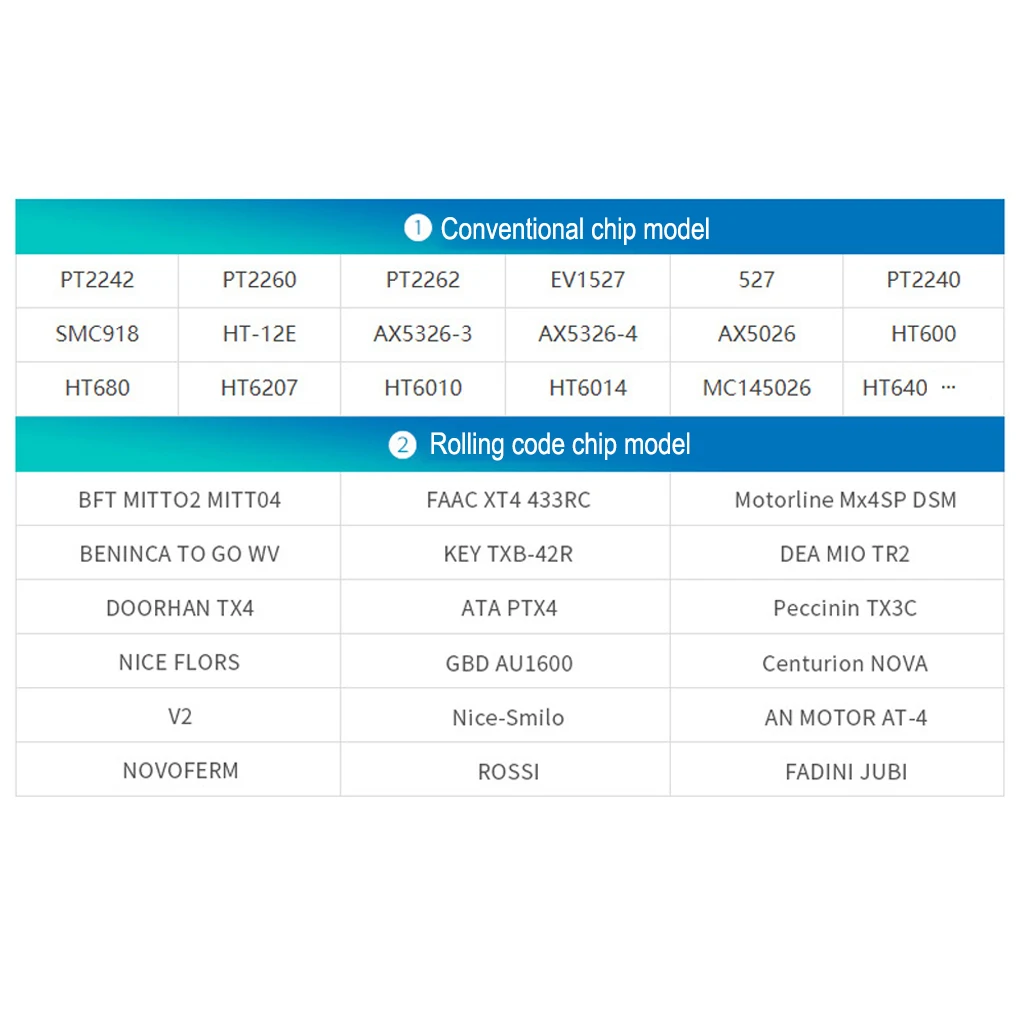
Task: Click the FADINI JUBI cell
Action: (845, 771)
